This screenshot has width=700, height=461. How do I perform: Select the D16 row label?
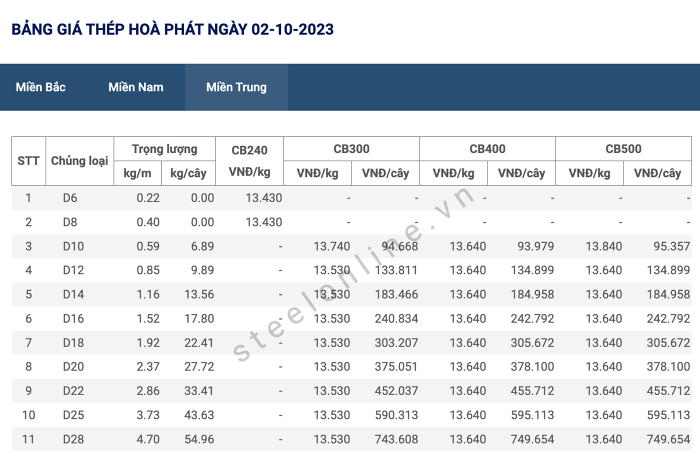click(73, 319)
